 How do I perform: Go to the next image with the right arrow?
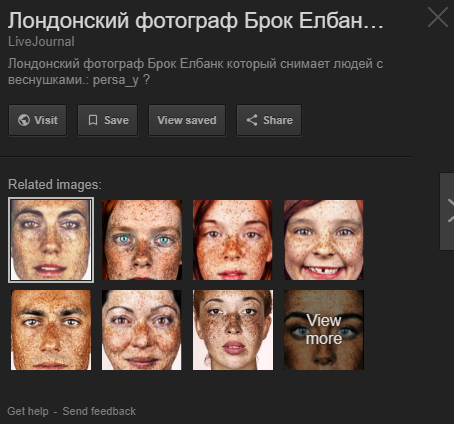pyautogui.click(x=448, y=211)
